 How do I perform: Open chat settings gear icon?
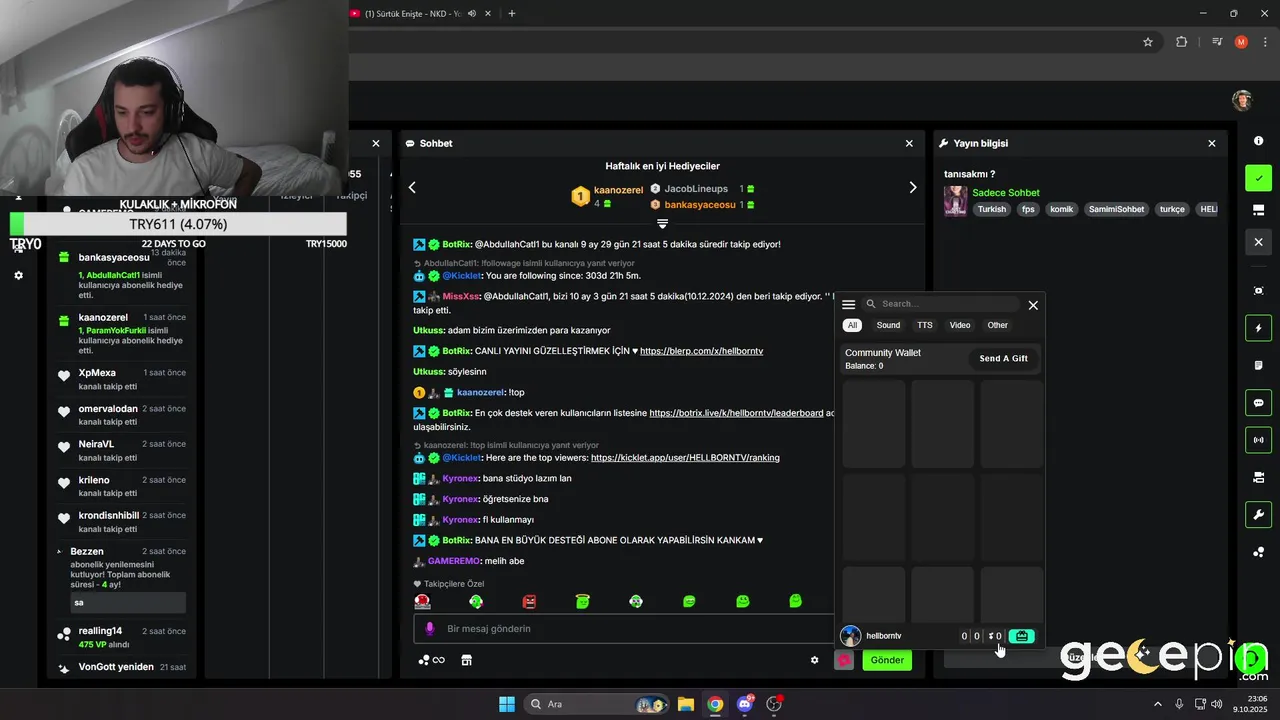point(814,660)
